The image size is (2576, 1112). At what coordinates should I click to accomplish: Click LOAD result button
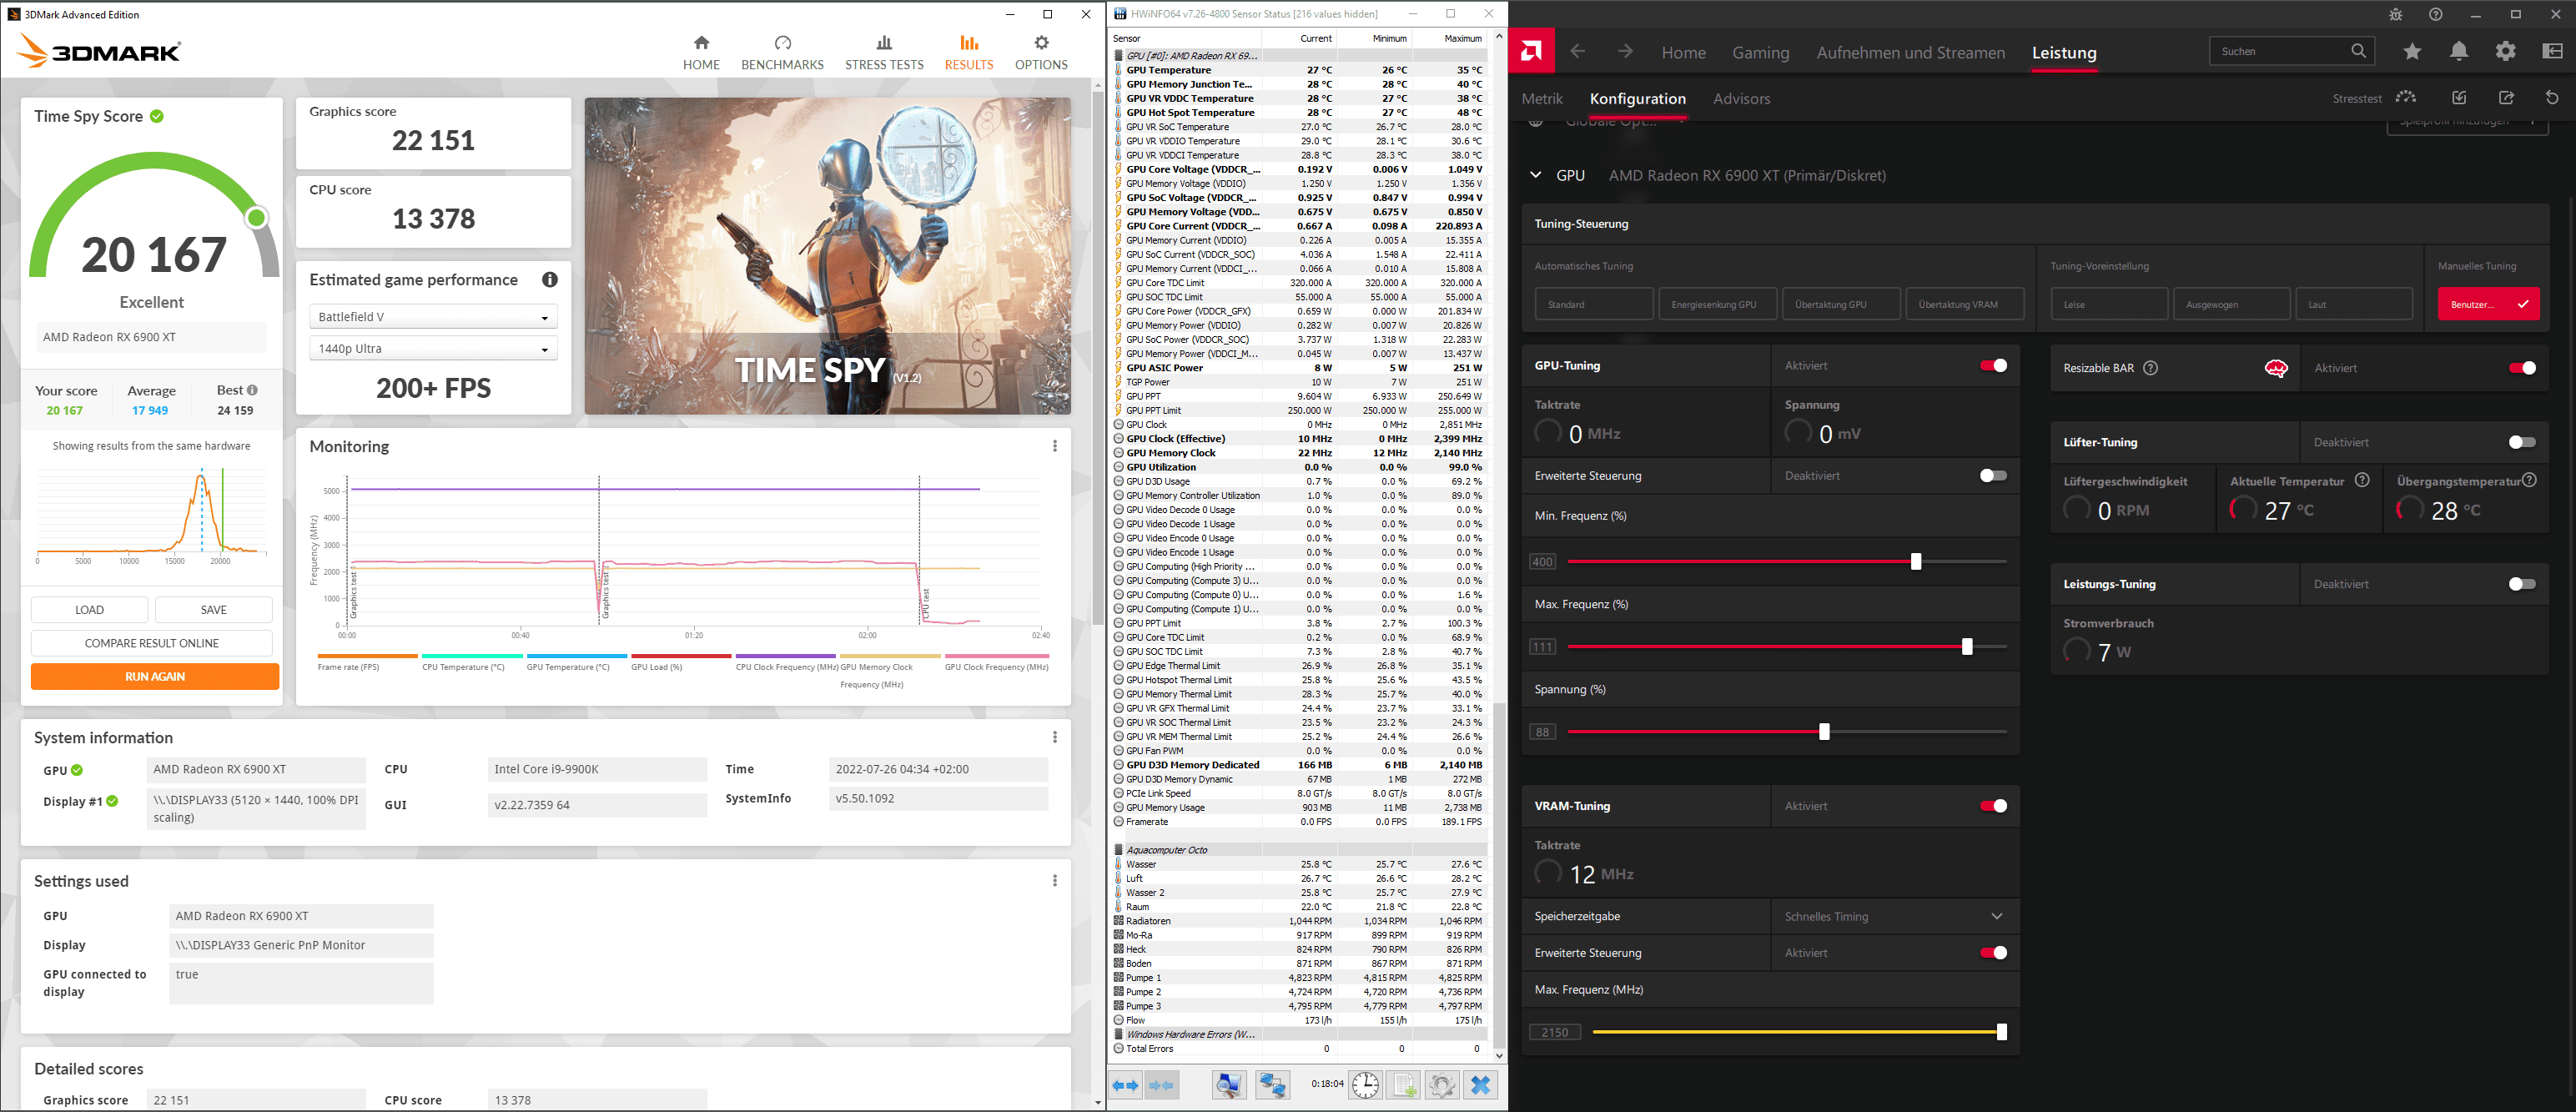click(89, 610)
